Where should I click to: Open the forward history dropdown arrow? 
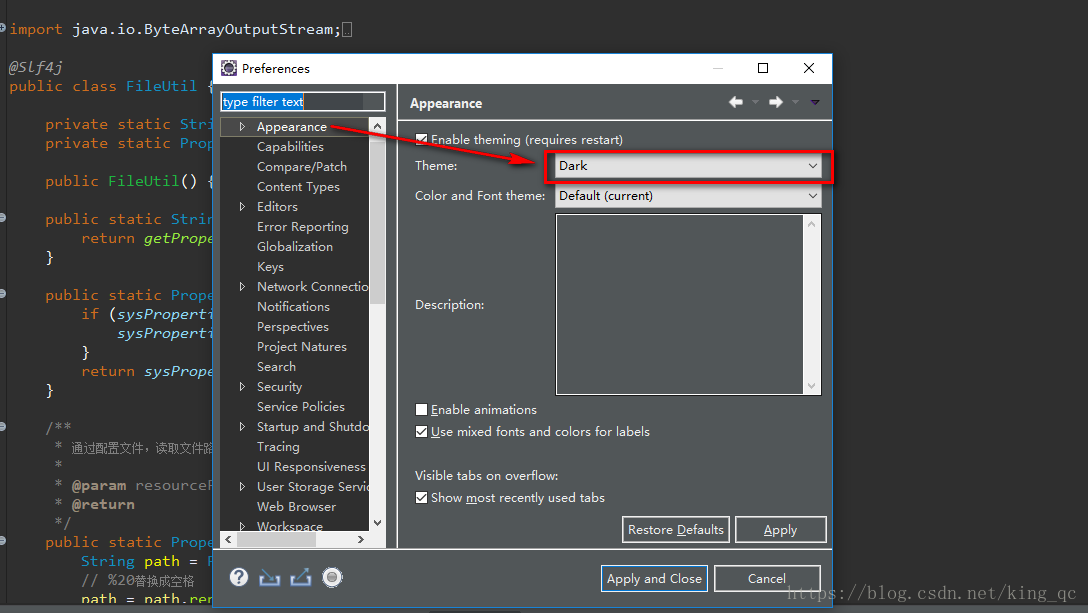click(795, 102)
